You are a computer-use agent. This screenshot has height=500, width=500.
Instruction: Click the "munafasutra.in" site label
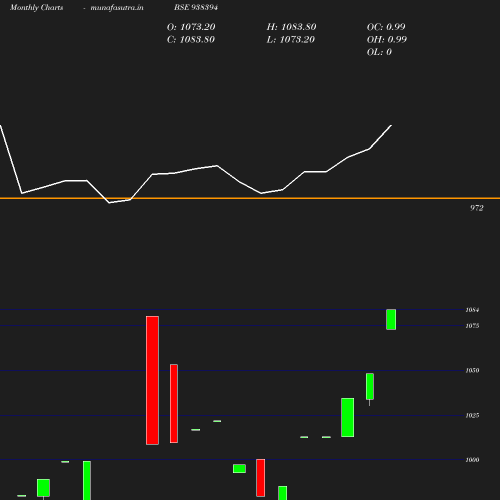coord(117,7)
